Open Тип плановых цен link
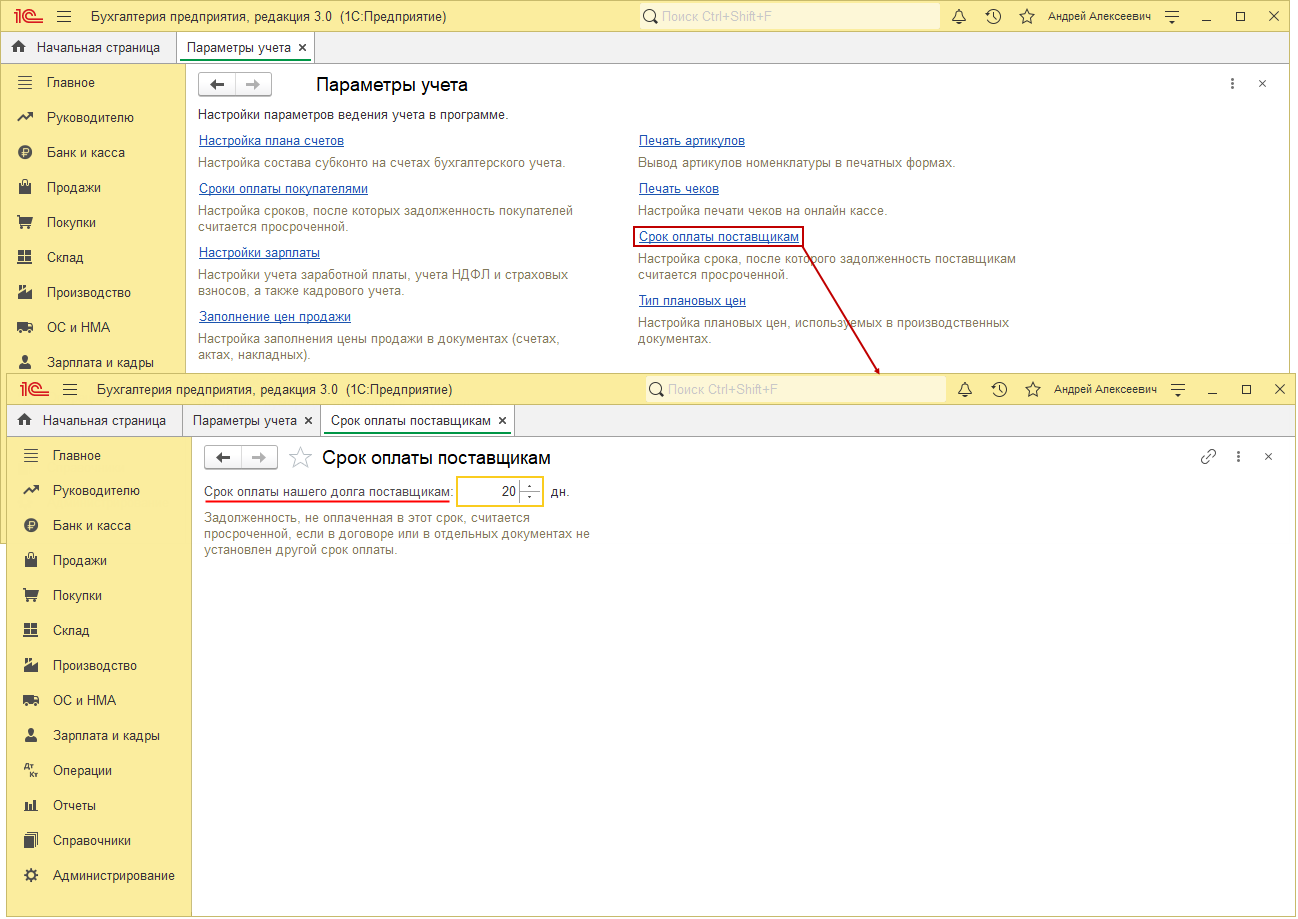This screenshot has height=919, width=1298. point(692,301)
